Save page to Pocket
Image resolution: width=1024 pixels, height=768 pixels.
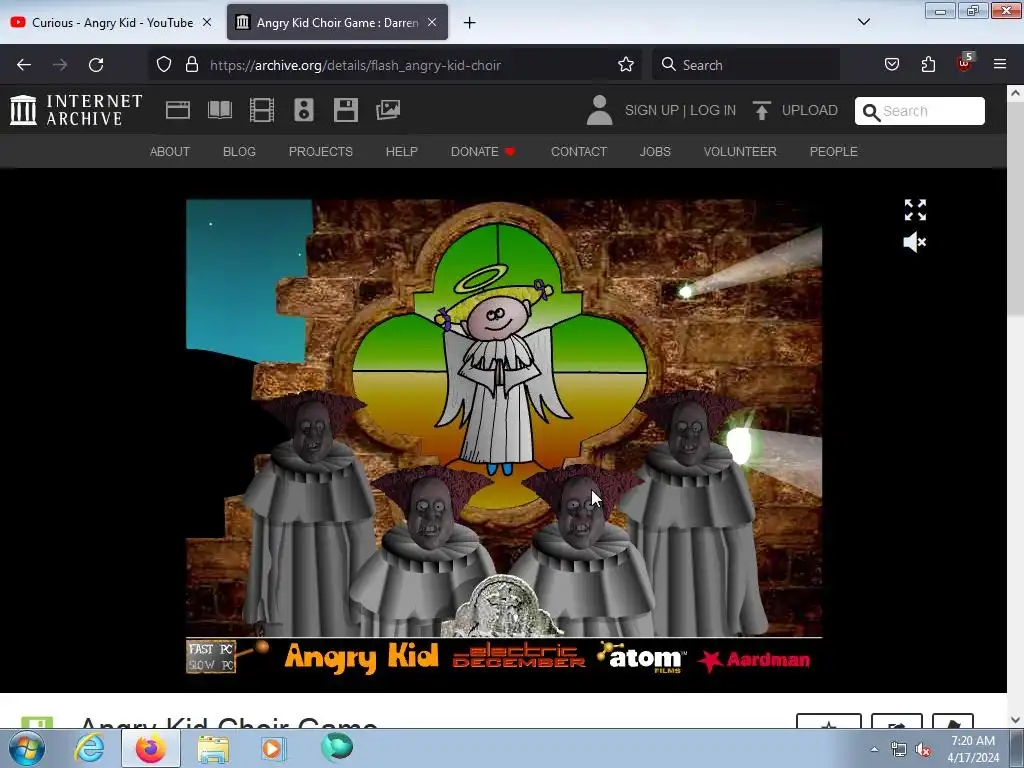pos(891,65)
